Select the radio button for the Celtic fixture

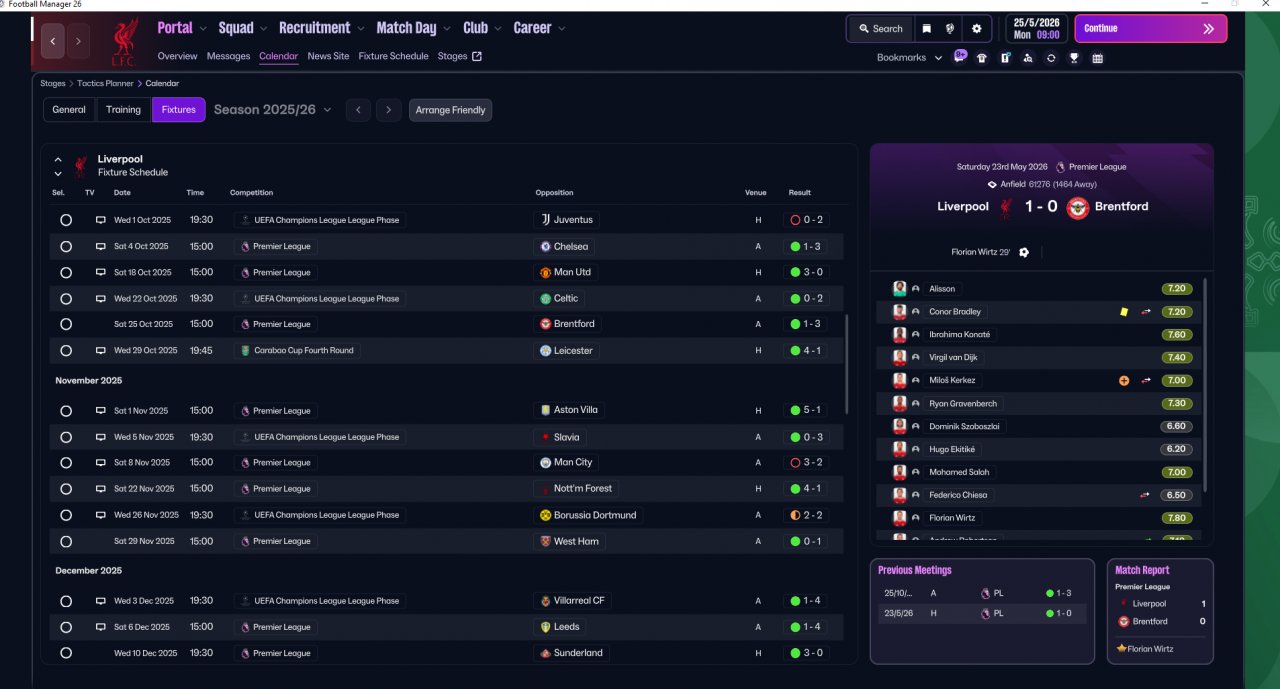pos(66,298)
